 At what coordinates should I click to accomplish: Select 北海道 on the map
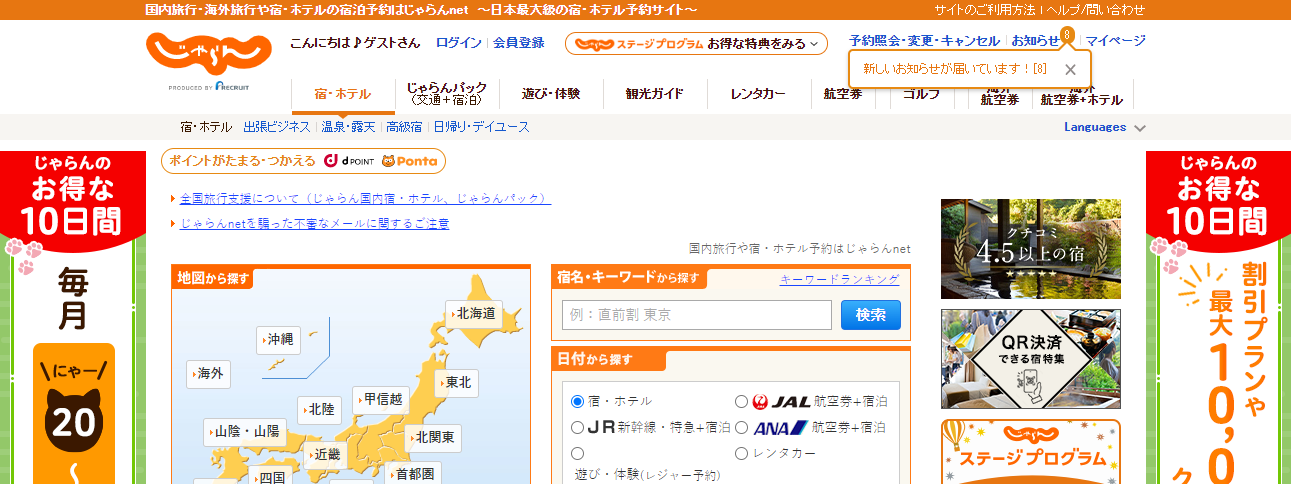[473, 313]
